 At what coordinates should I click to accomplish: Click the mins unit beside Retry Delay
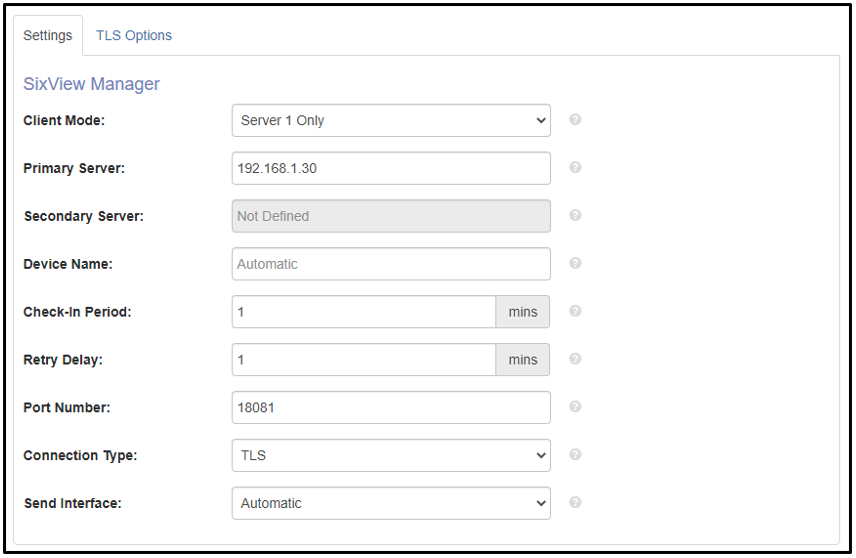click(522, 360)
